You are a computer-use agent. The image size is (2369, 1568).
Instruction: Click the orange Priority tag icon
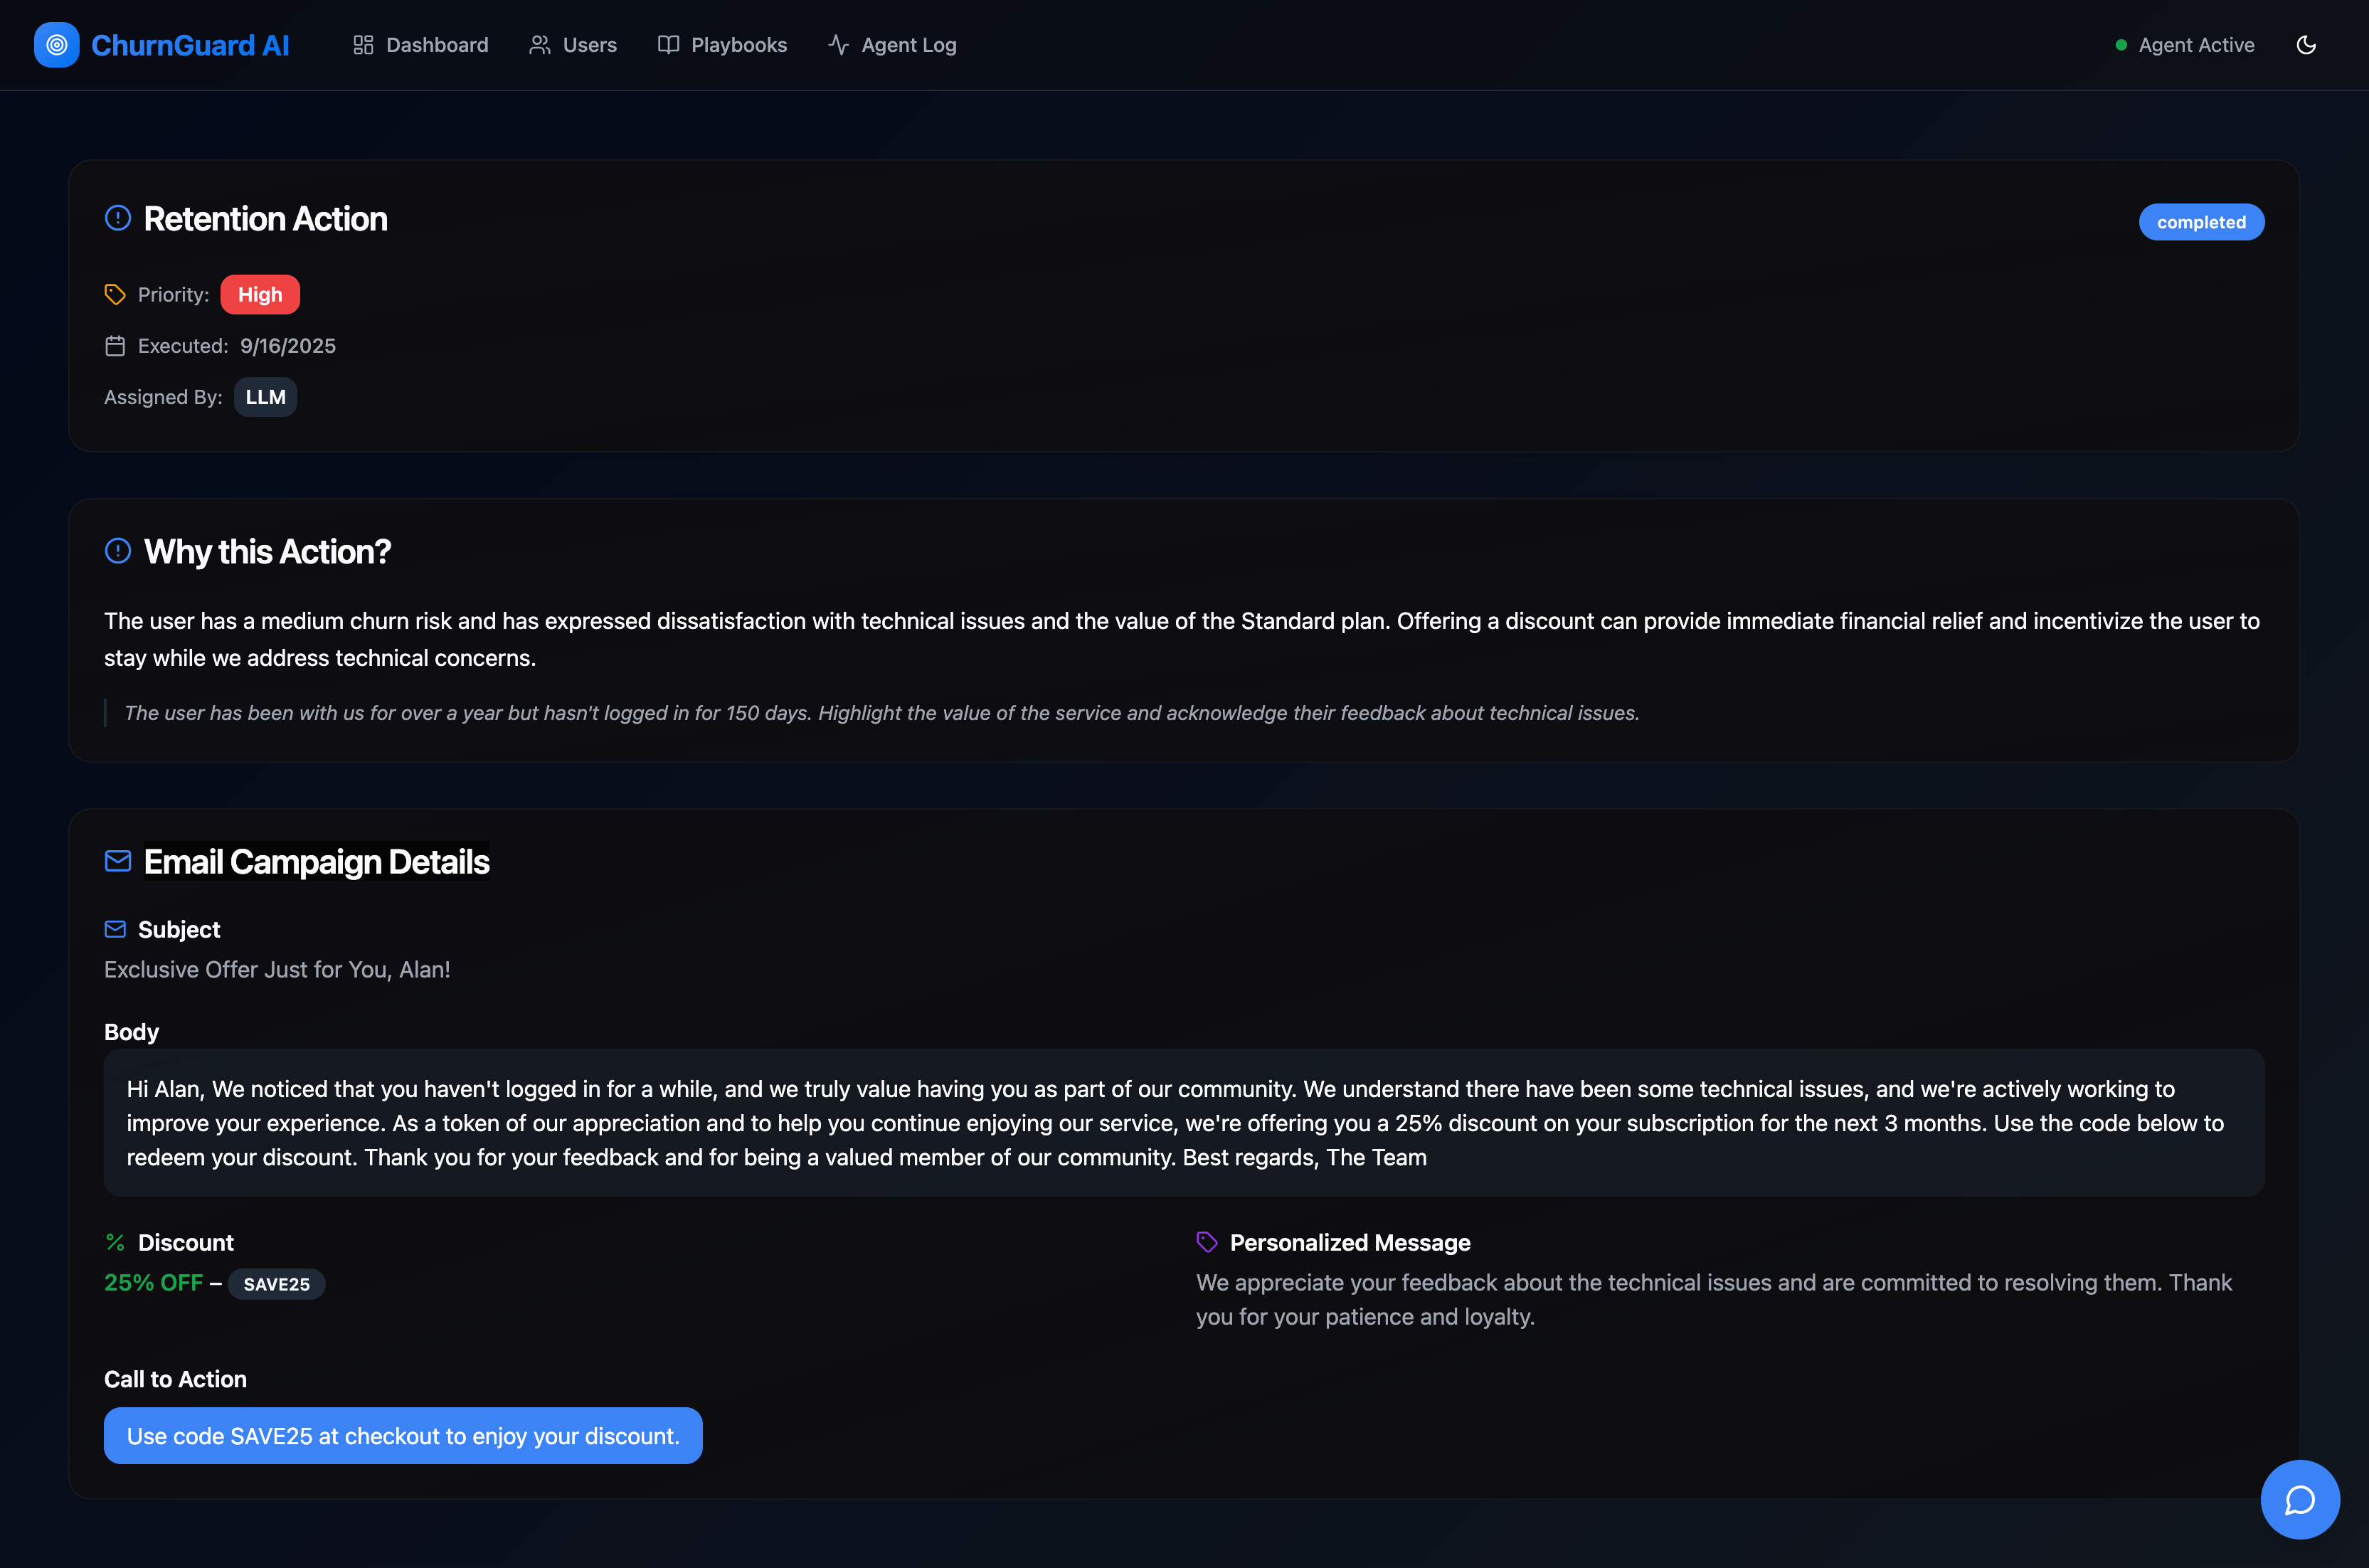115,294
